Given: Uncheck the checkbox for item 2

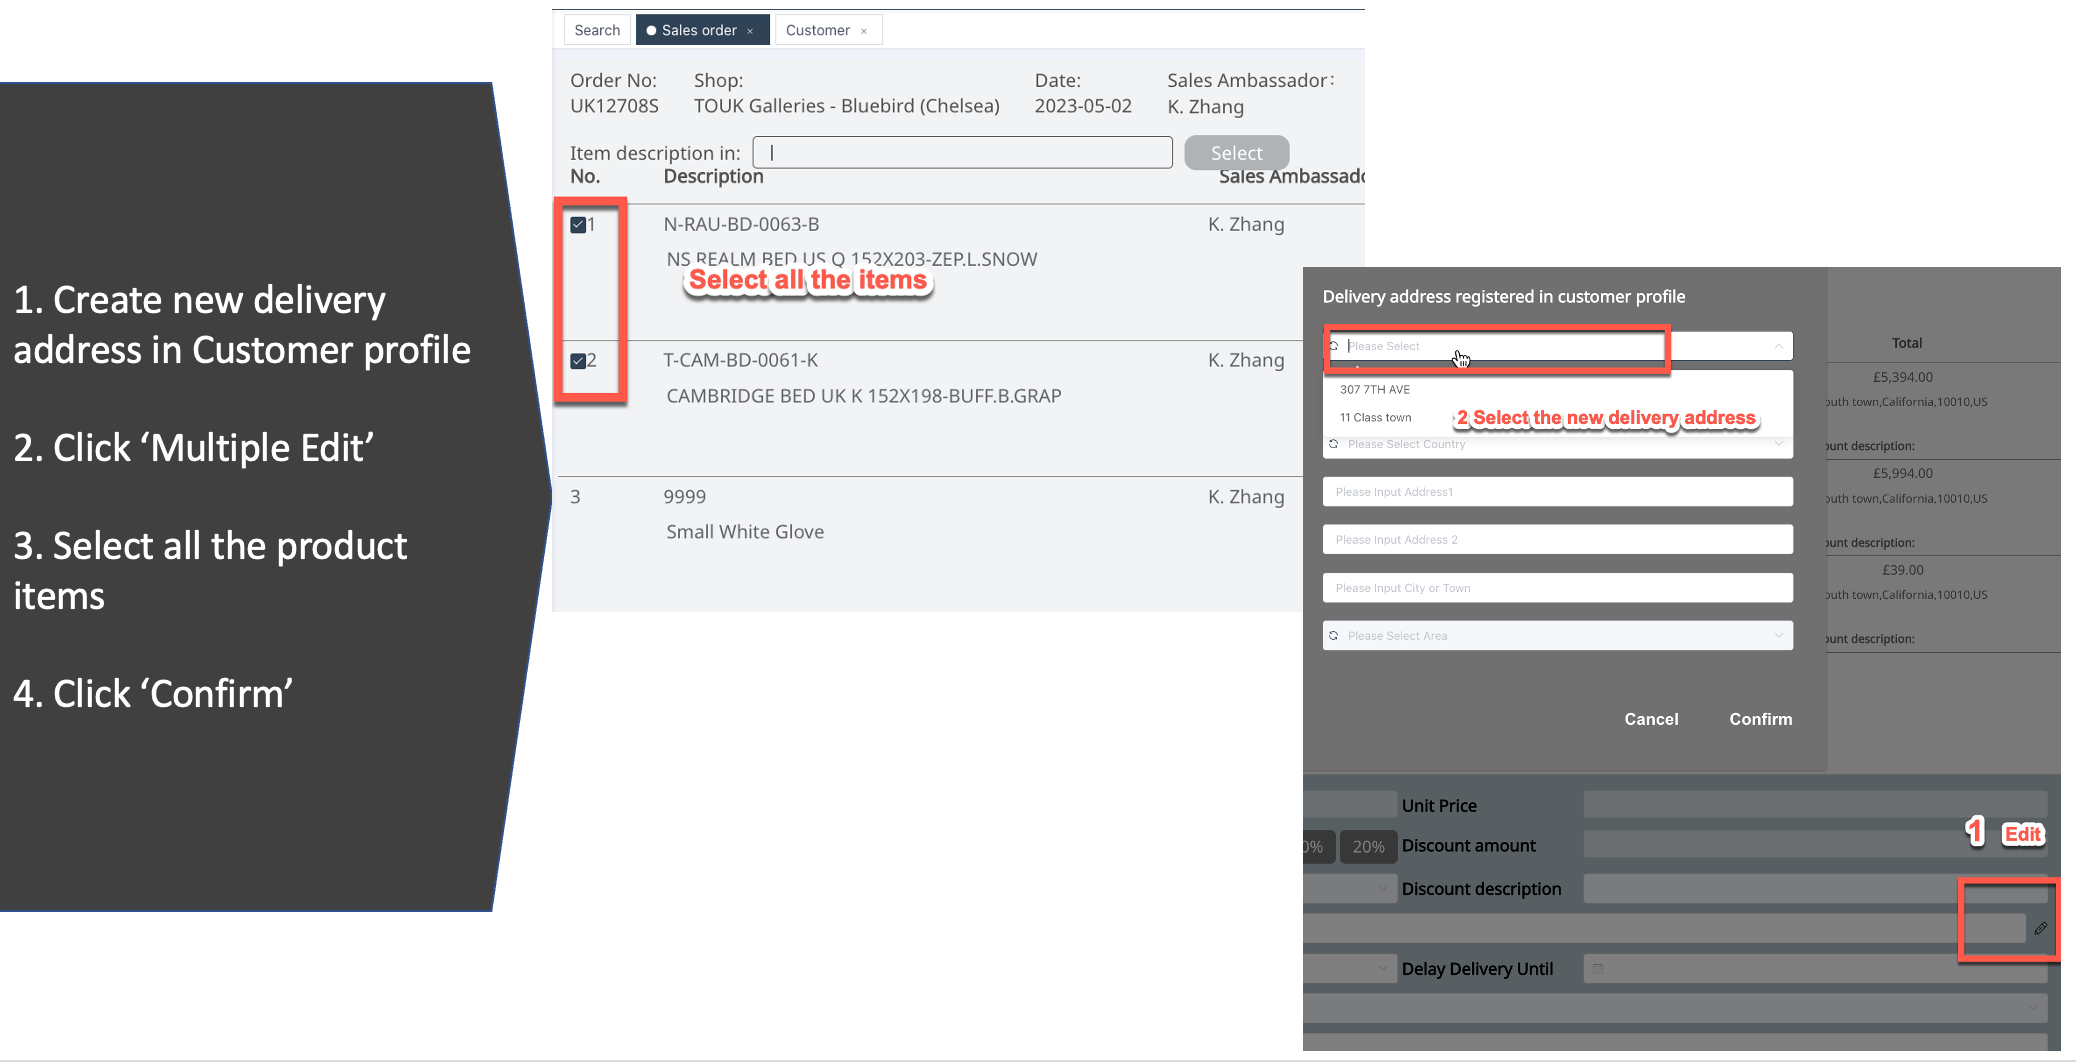Looking at the screenshot, I should point(578,361).
